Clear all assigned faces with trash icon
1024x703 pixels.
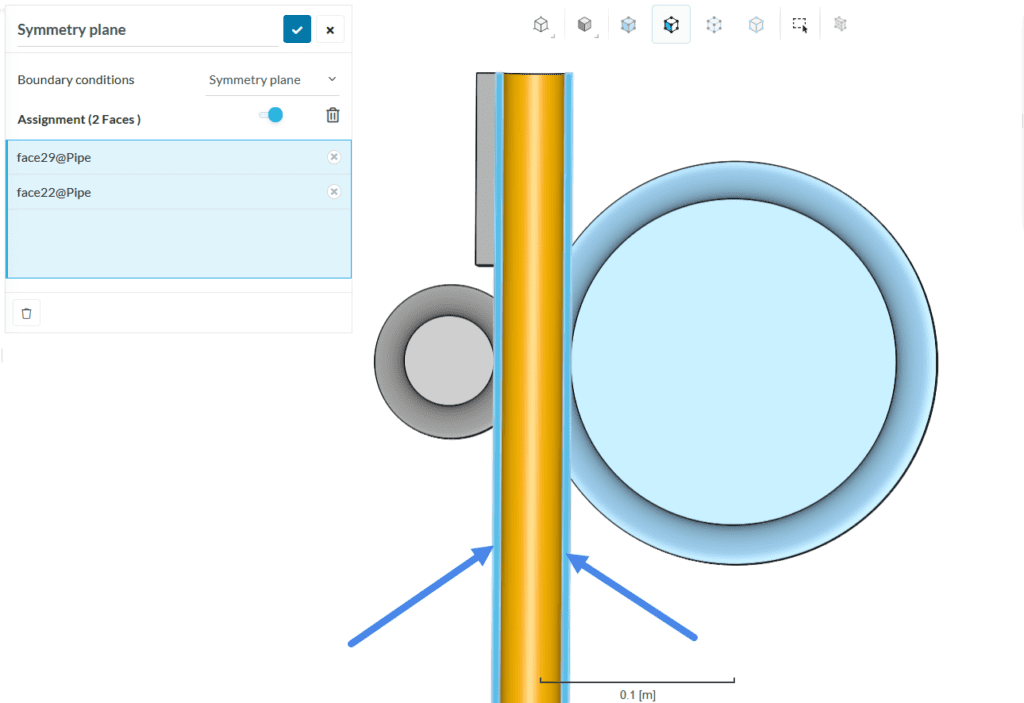click(333, 116)
